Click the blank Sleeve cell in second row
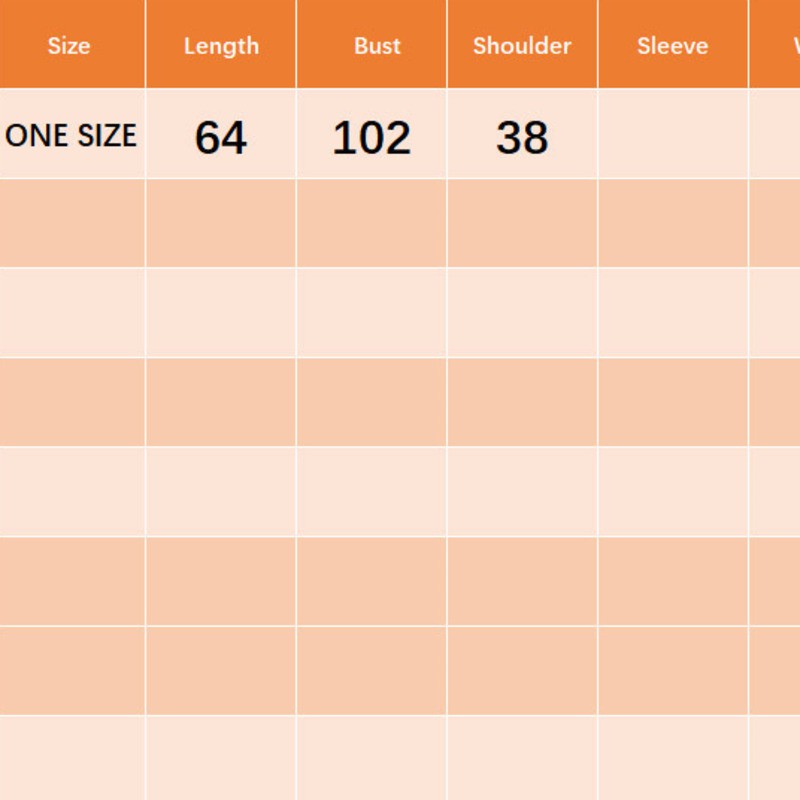Viewport: 800px width, 800px height. click(672, 223)
